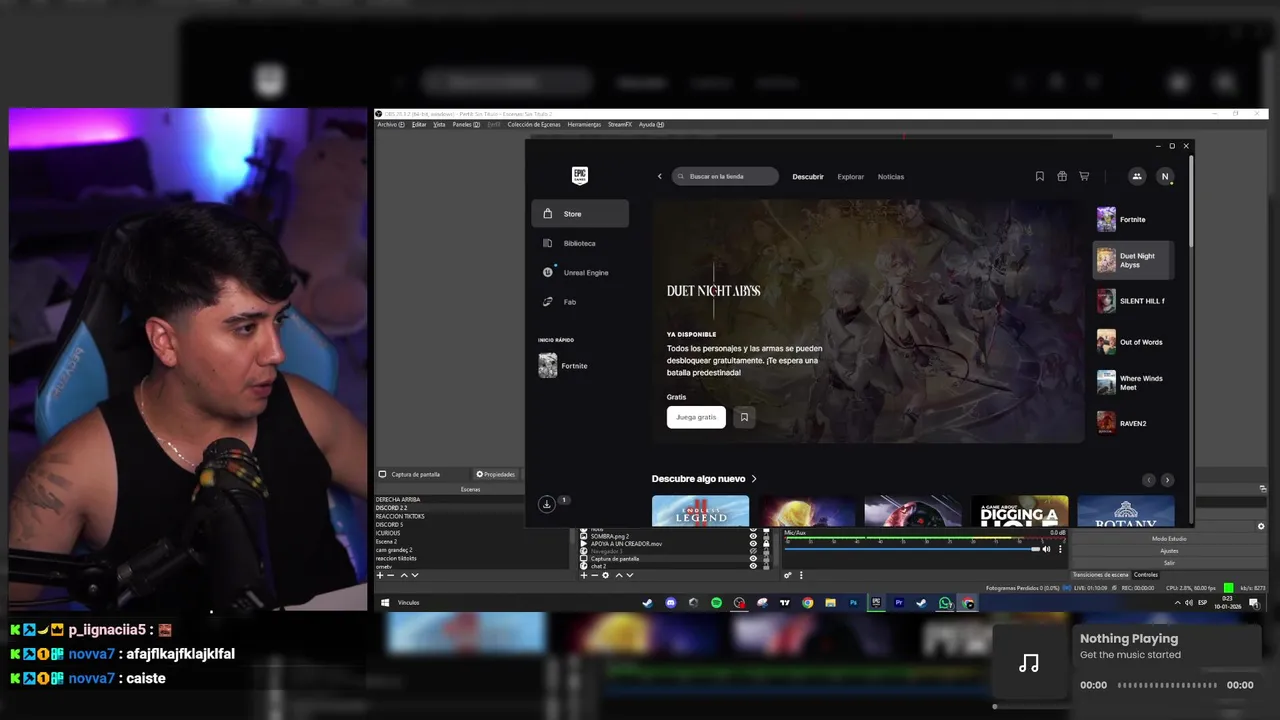Viewport: 1280px width, 720px height.
Task: Move selected OBS scene up
Action: click(x=404, y=575)
